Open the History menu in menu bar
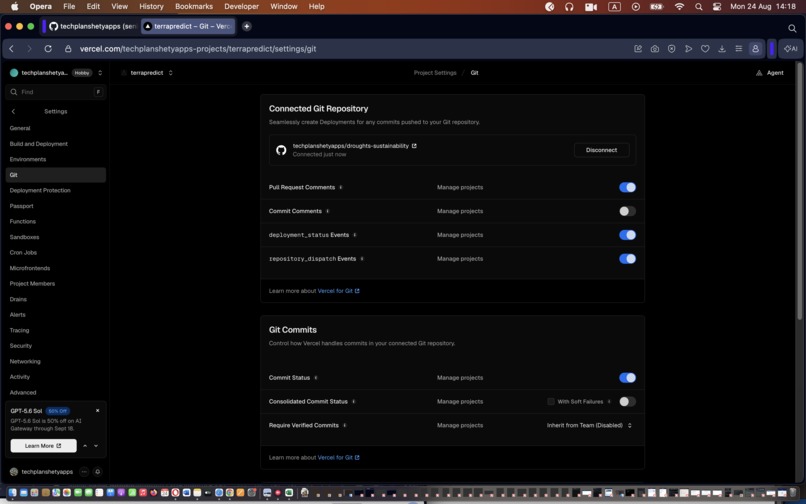The width and height of the screenshot is (806, 504). pyautogui.click(x=151, y=7)
